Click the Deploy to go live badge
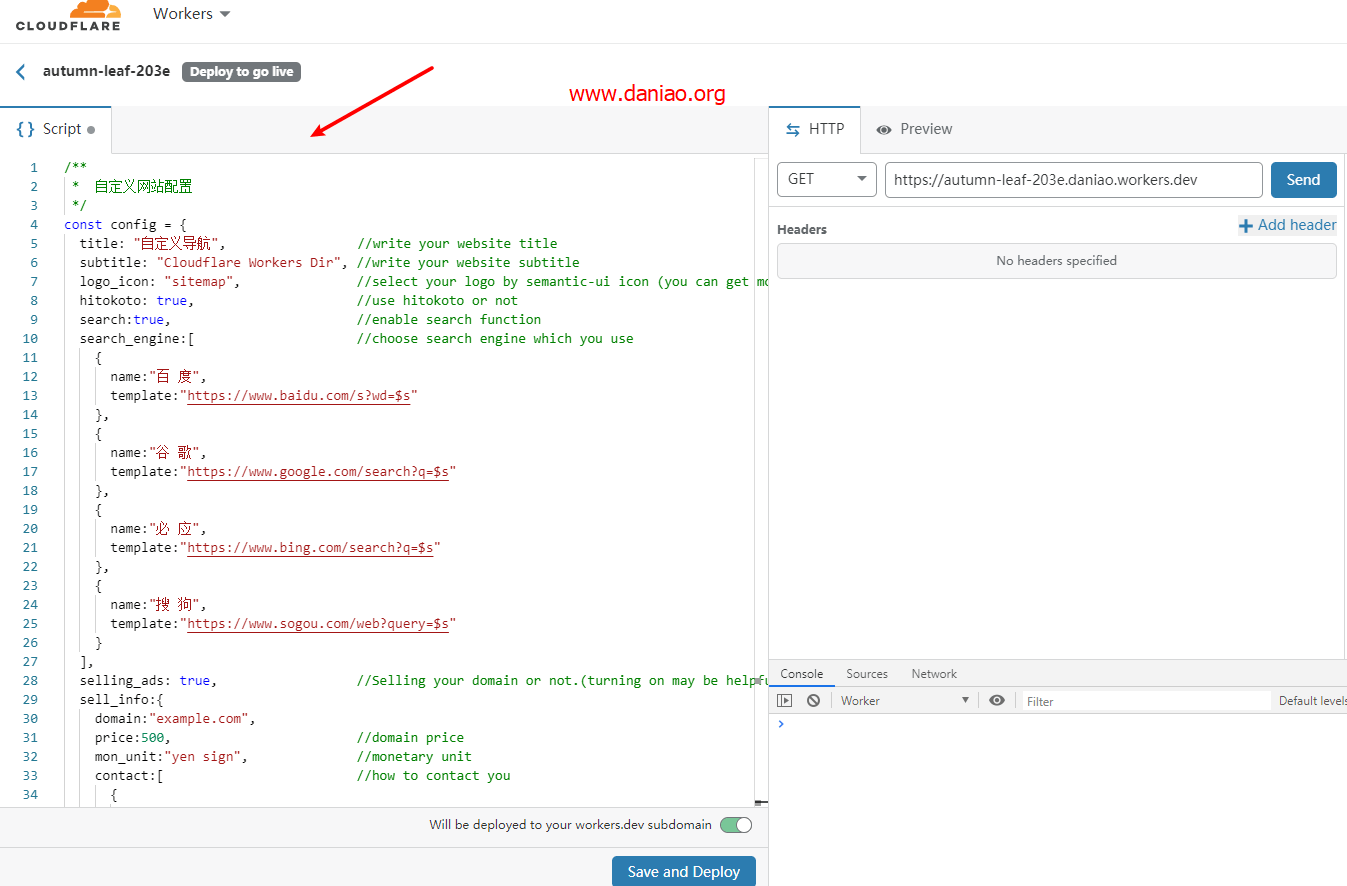The width and height of the screenshot is (1347, 886). (241, 72)
